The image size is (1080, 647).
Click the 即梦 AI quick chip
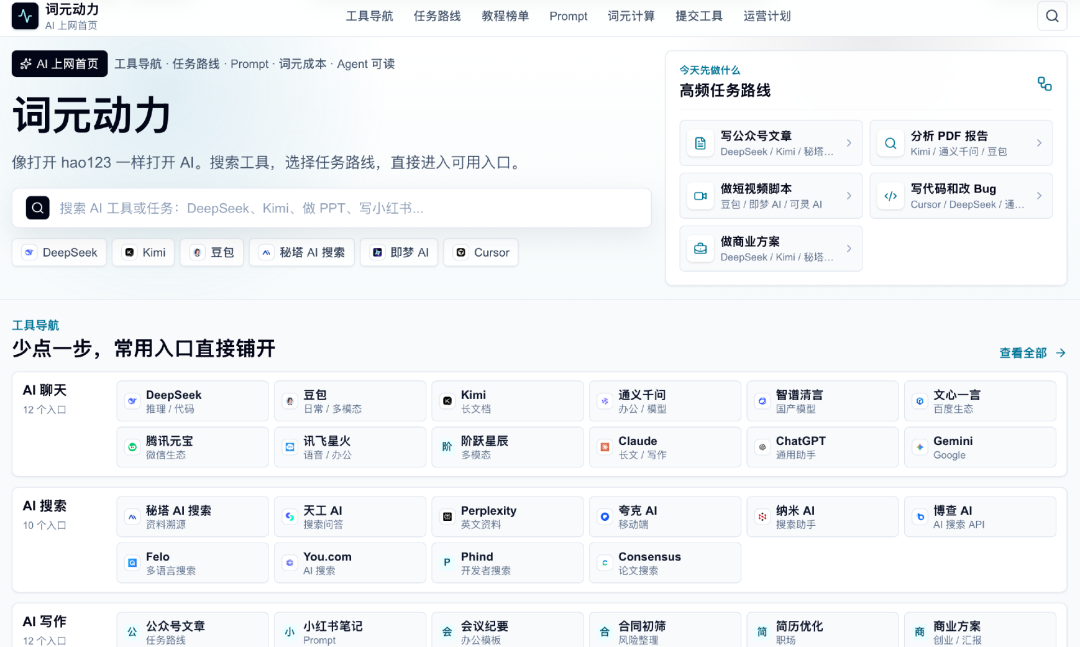(x=399, y=252)
